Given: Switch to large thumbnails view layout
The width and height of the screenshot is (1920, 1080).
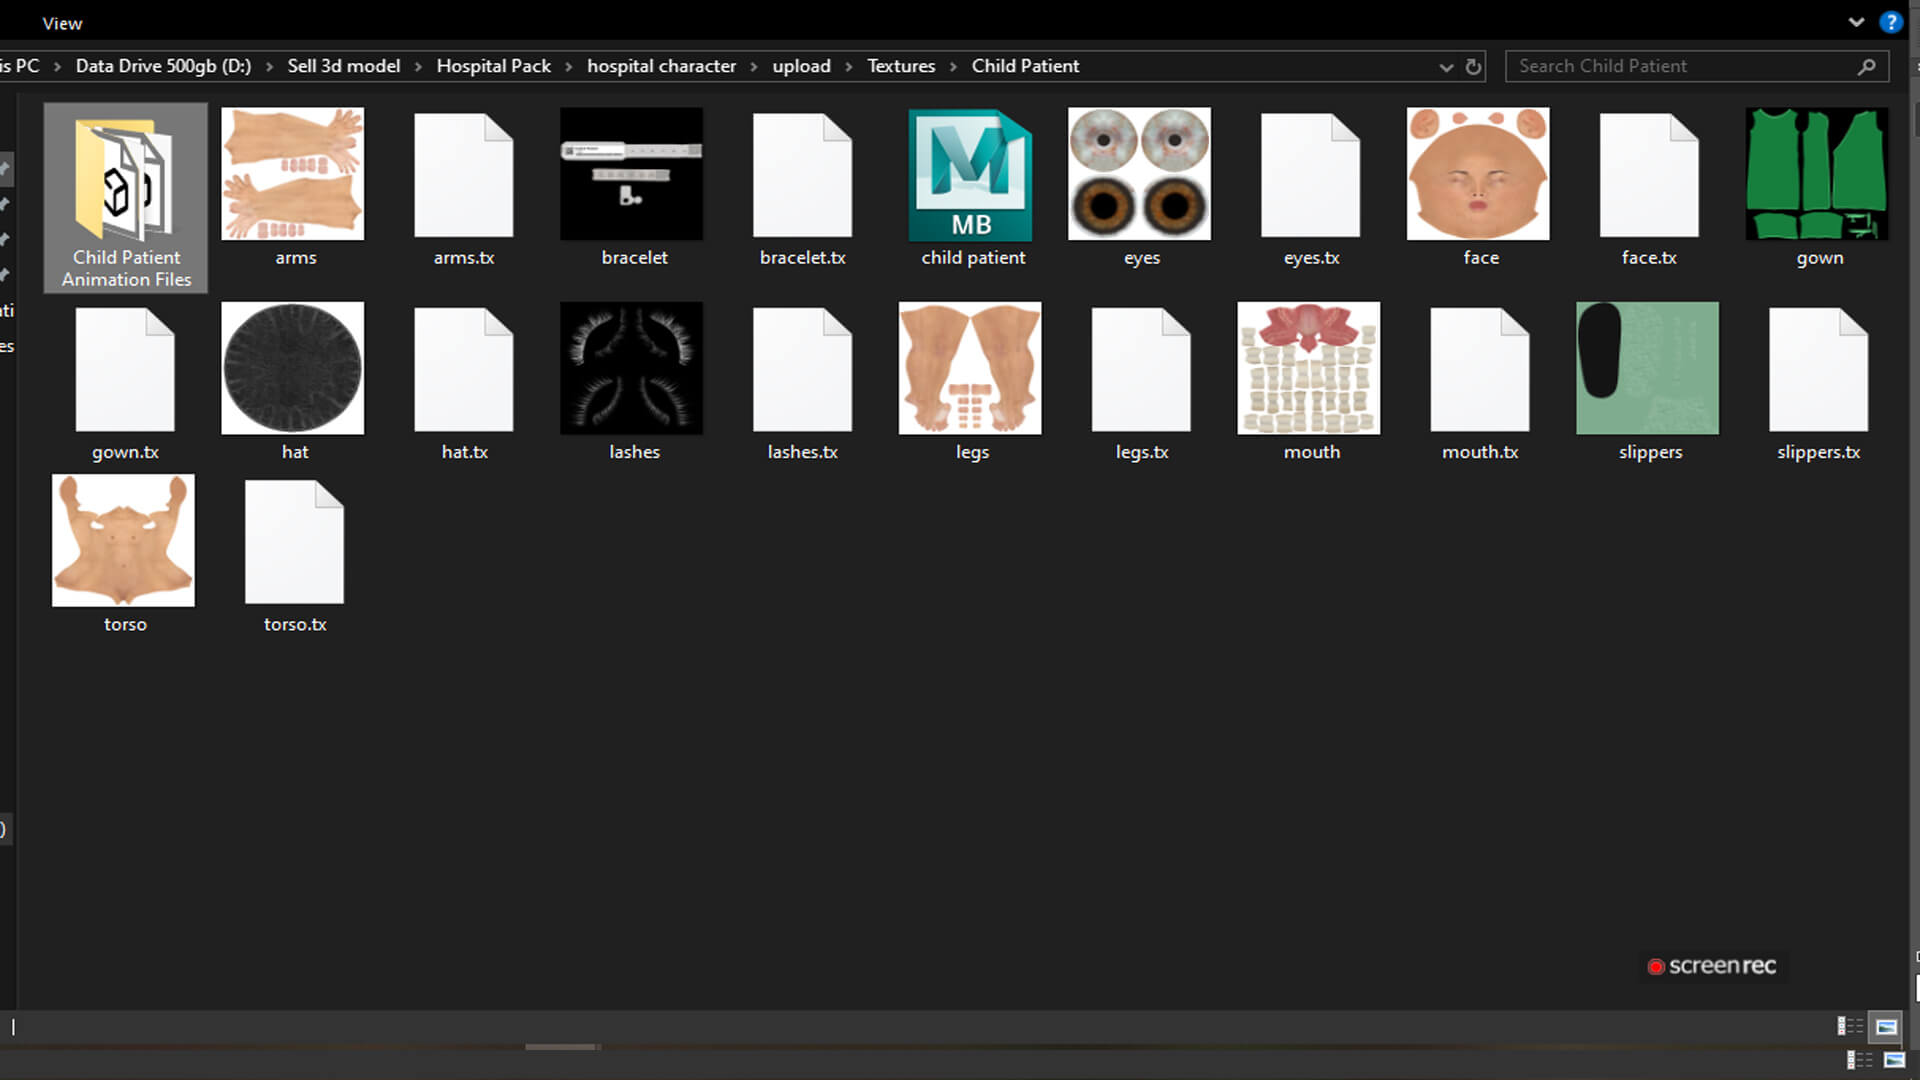Looking at the screenshot, I should click(x=1886, y=1026).
